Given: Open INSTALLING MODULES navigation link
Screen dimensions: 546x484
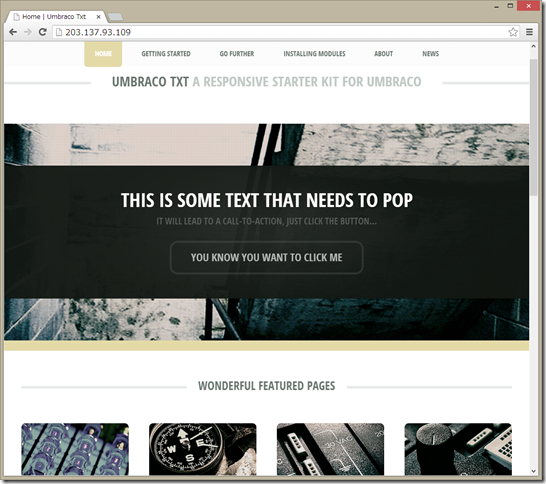Looking at the screenshot, I should [x=314, y=54].
